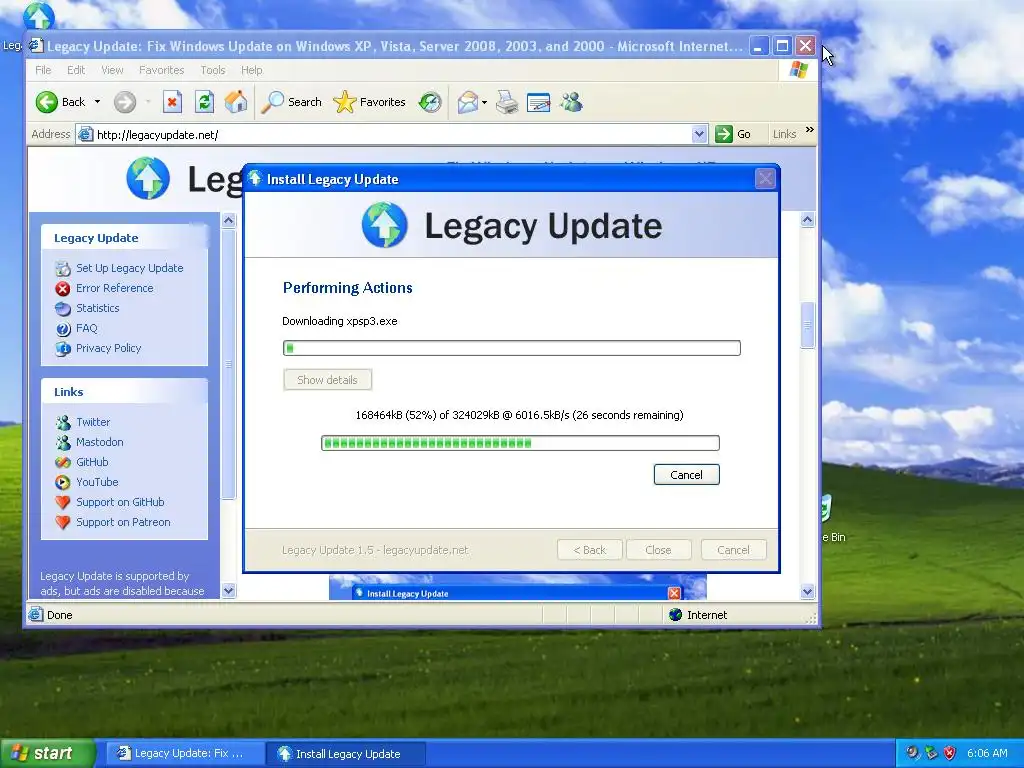The height and width of the screenshot is (768, 1024).
Task: Click the Mastodon icon in Links
Action: pyautogui.click(x=63, y=443)
